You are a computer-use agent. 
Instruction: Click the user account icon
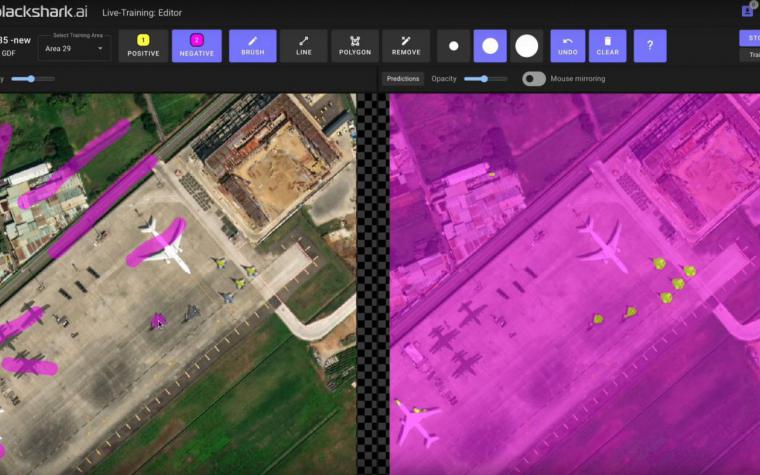coord(748,10)
